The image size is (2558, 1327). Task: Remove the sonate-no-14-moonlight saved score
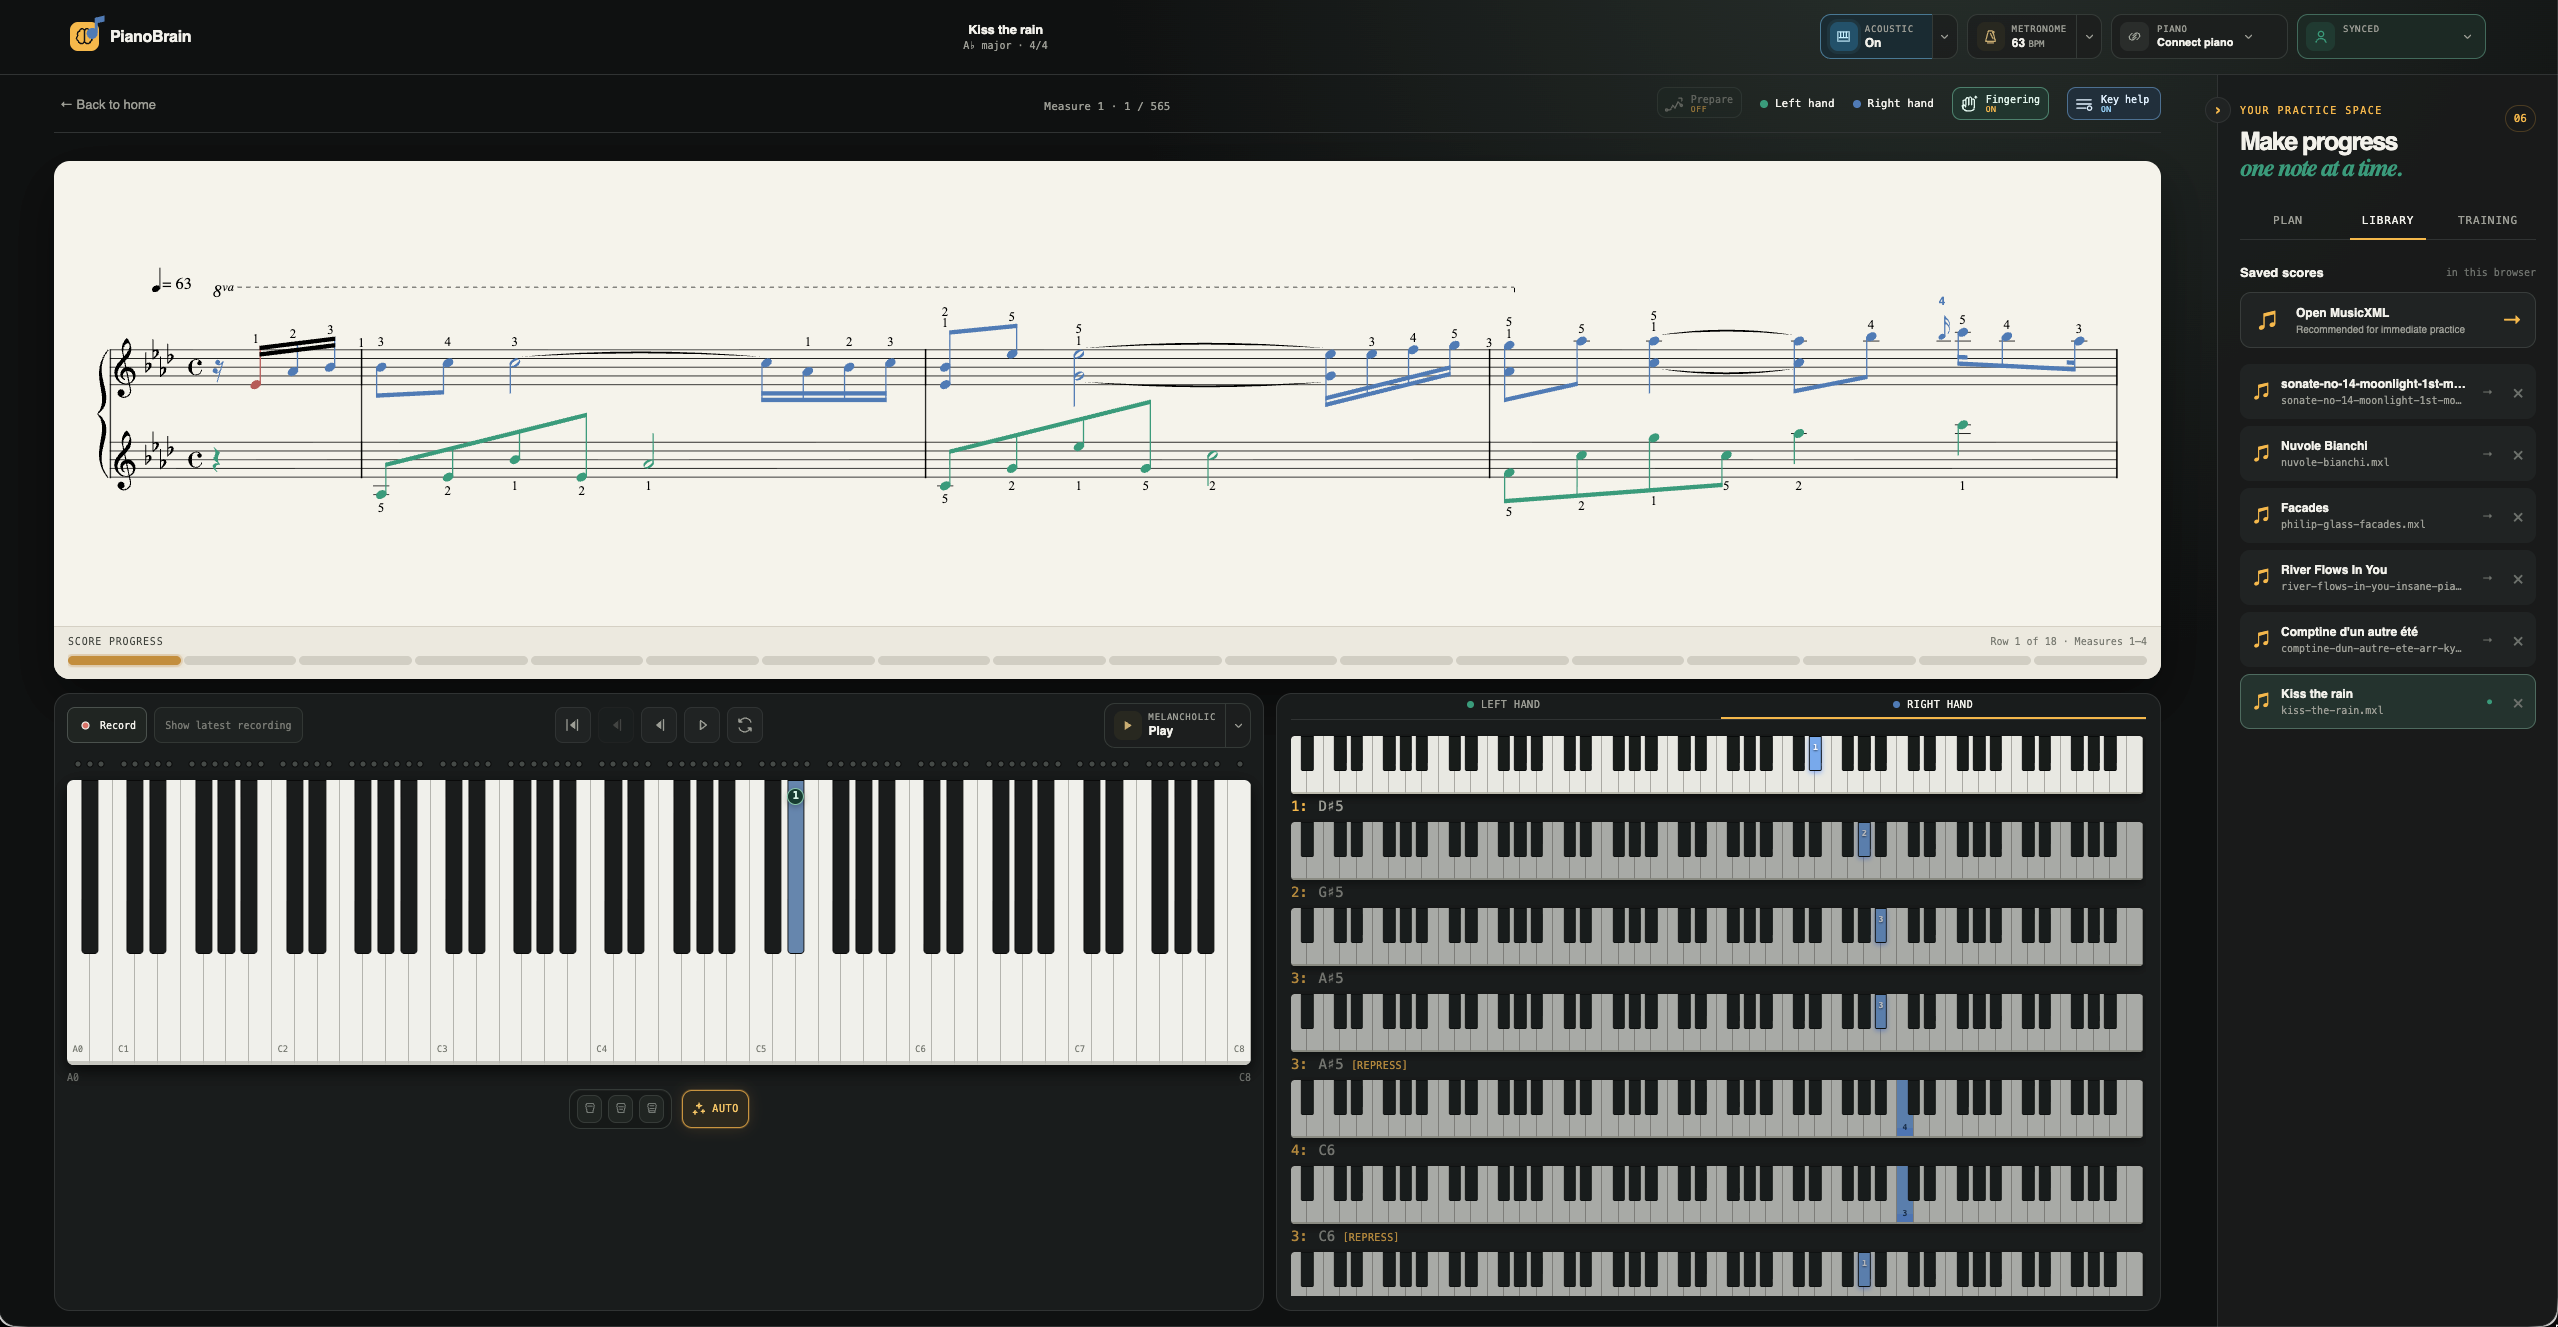[x=2518, y=393]
